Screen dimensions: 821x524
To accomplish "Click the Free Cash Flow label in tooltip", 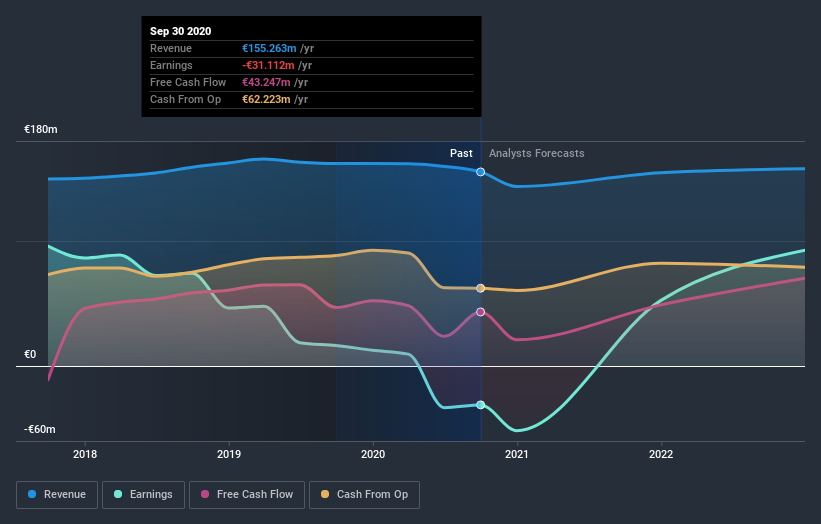I will (x=188, y=82).
